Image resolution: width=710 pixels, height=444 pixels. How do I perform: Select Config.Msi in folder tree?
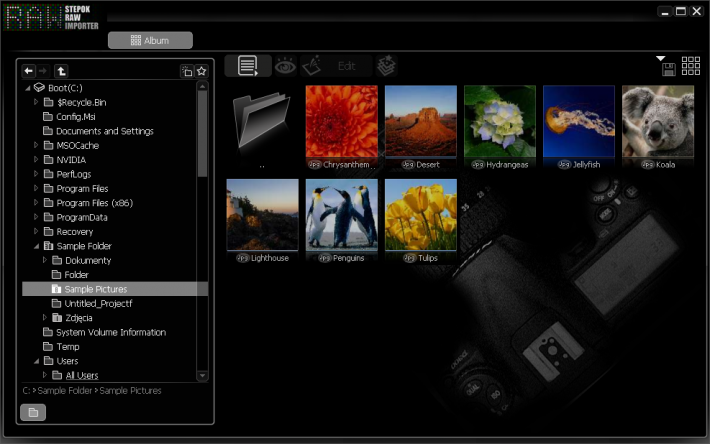pyautogui.click(x=76, y=117)
